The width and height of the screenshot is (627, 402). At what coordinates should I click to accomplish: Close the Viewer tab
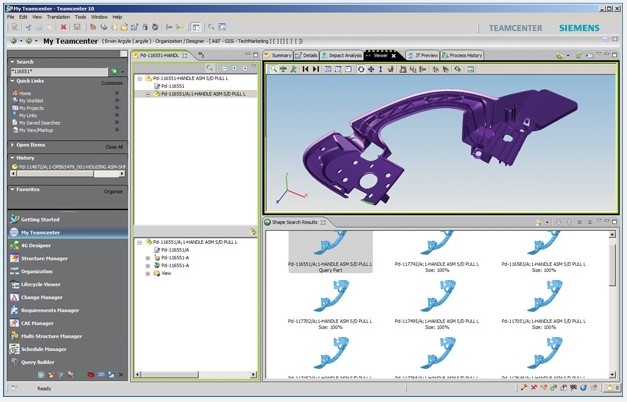point(393,56)
